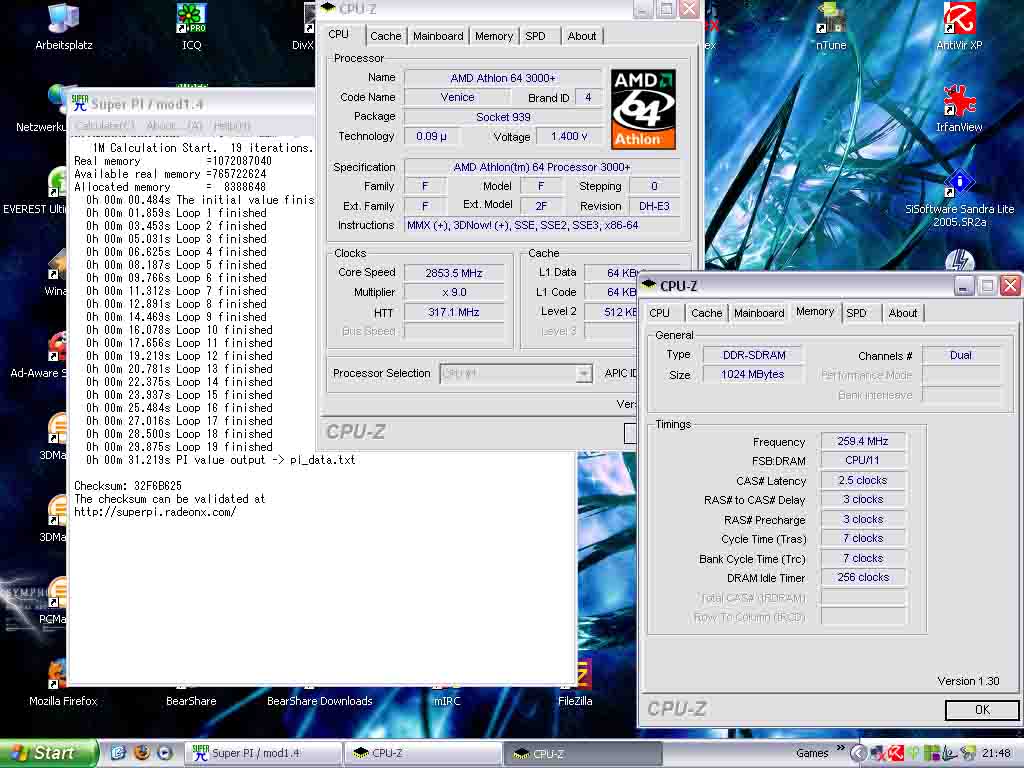Open Mainboard tab in back CPU-Z window
Screen dimensions: 1024x768
(x=438, y=37)
